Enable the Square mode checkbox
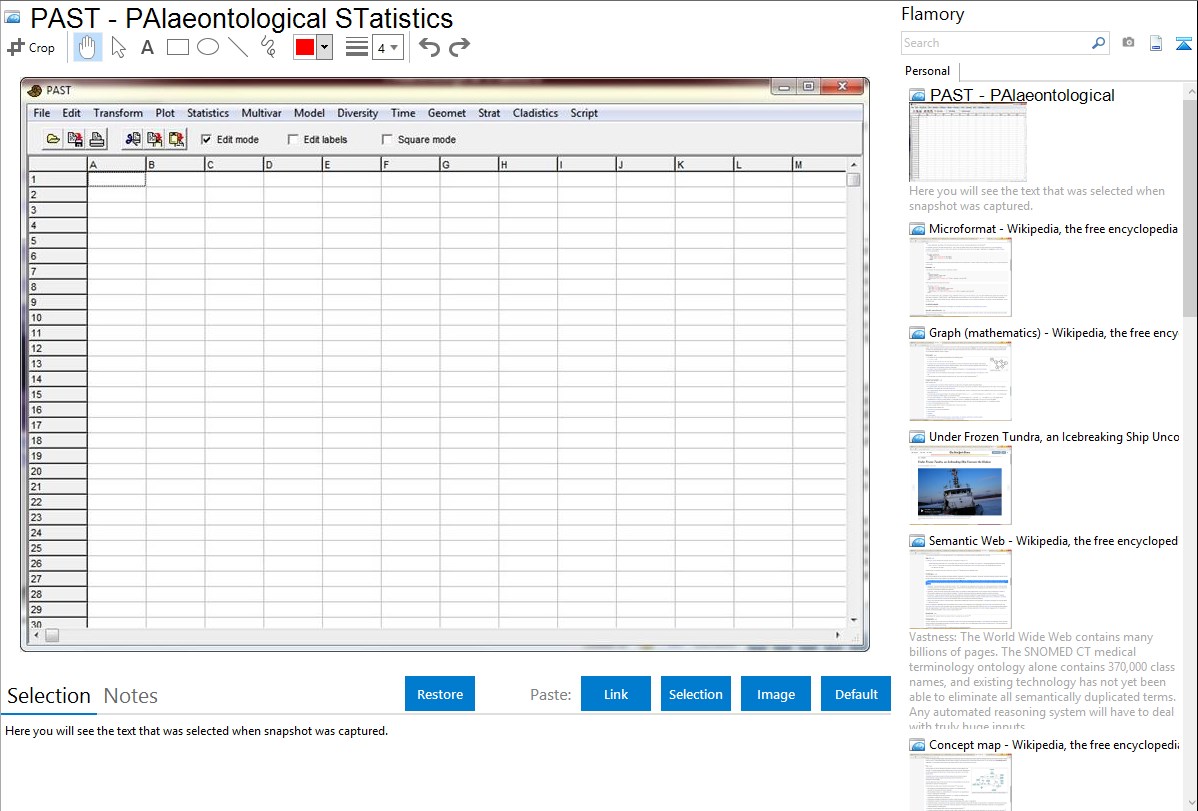The image size is (1198, 811). (x=388, y=140)
